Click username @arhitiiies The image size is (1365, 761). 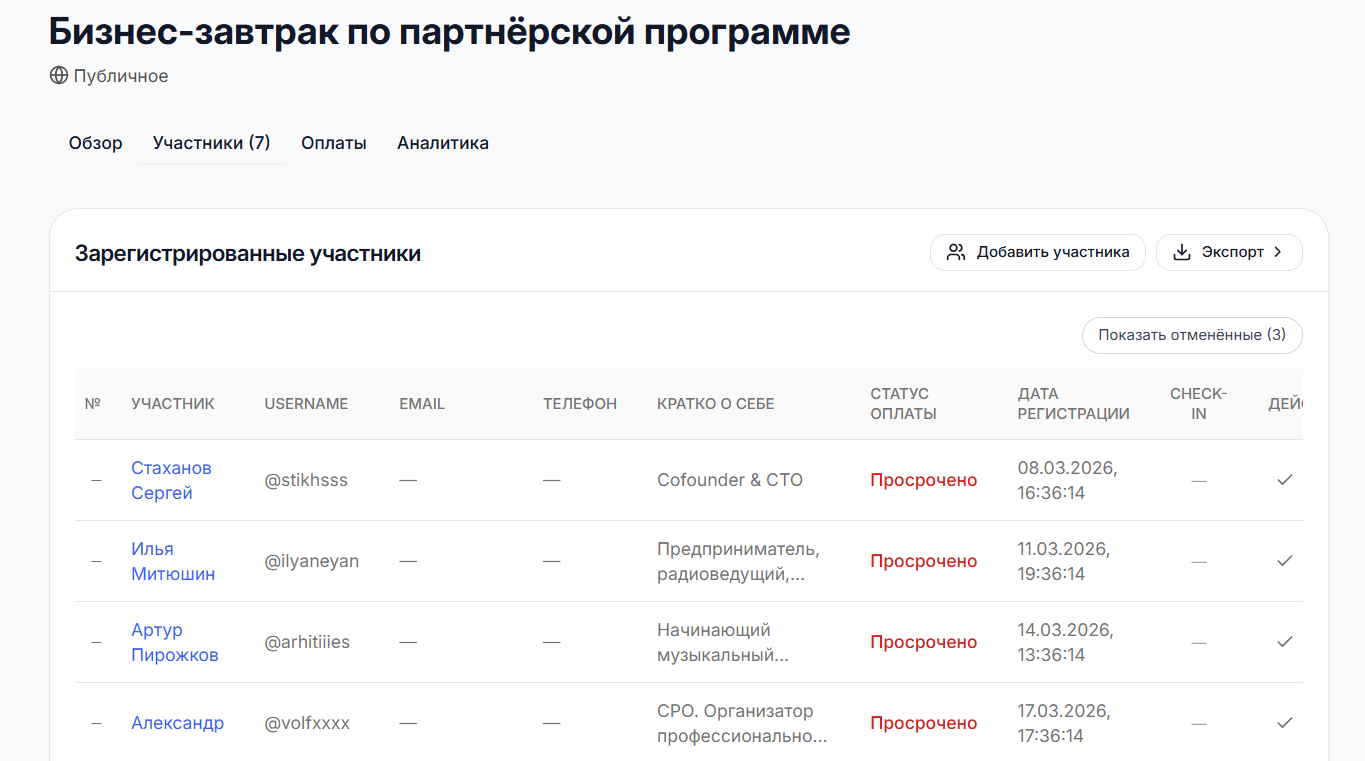[x=307, y=642]
